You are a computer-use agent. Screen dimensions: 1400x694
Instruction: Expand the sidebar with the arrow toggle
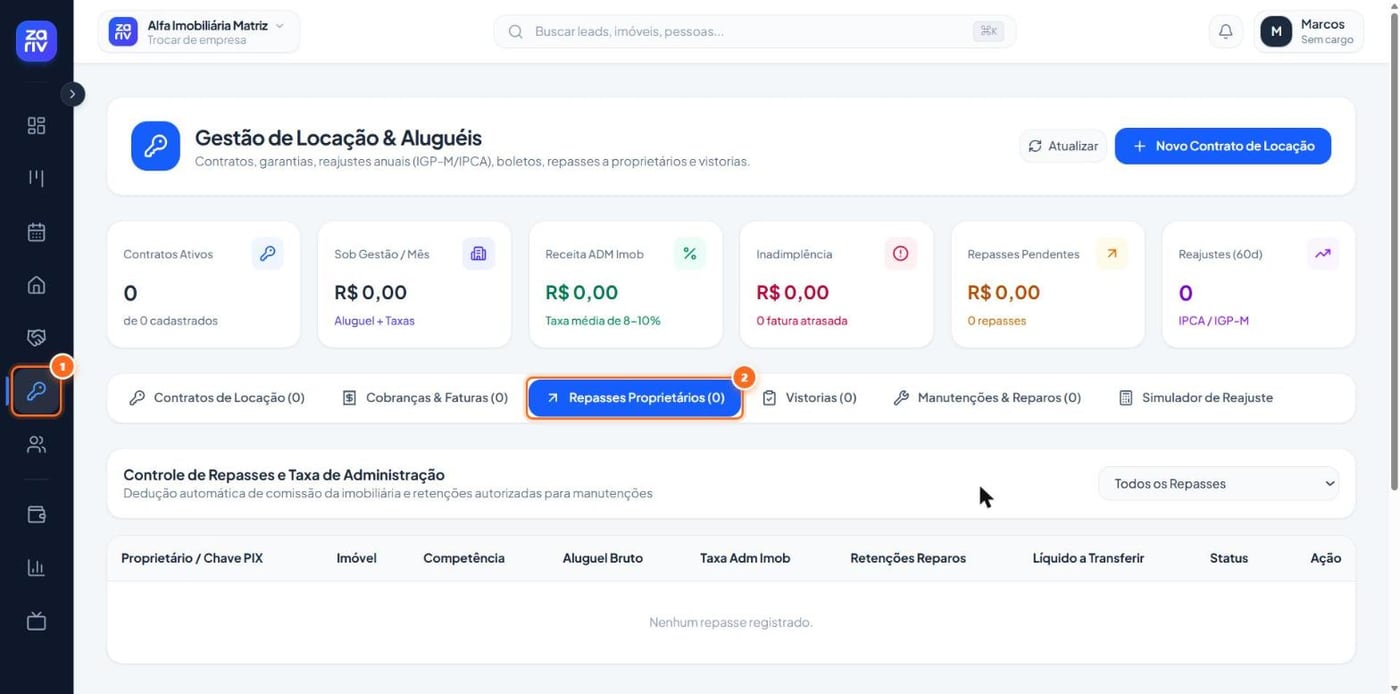click(72, 94)
